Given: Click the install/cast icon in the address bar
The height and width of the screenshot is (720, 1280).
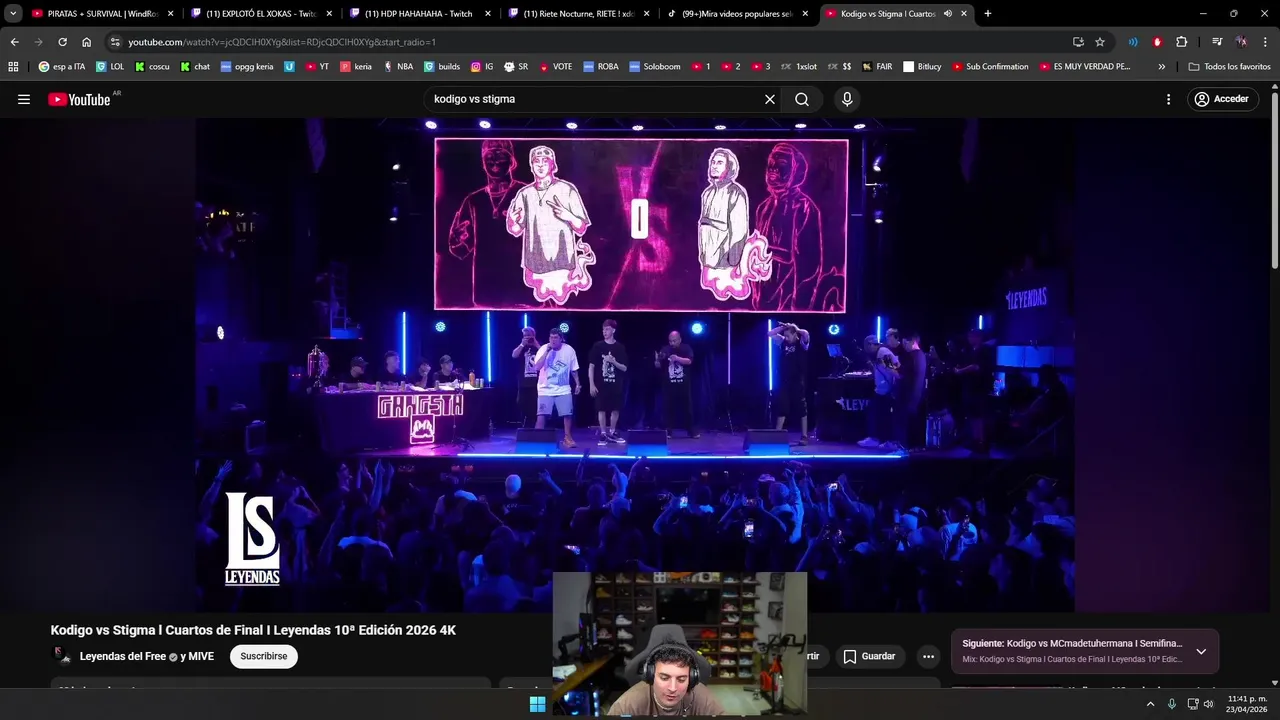Looking at the screenshot, I should (1078, 42).
